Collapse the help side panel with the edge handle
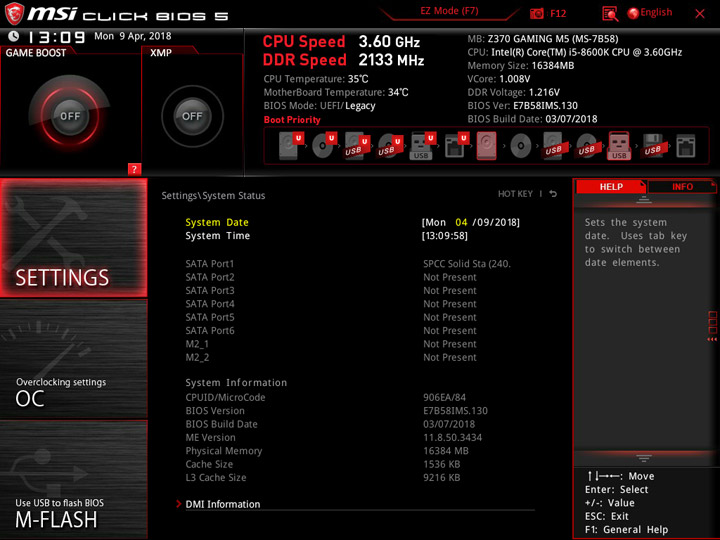The width and height of the screenshot is (720, 540). coord(712,326)
